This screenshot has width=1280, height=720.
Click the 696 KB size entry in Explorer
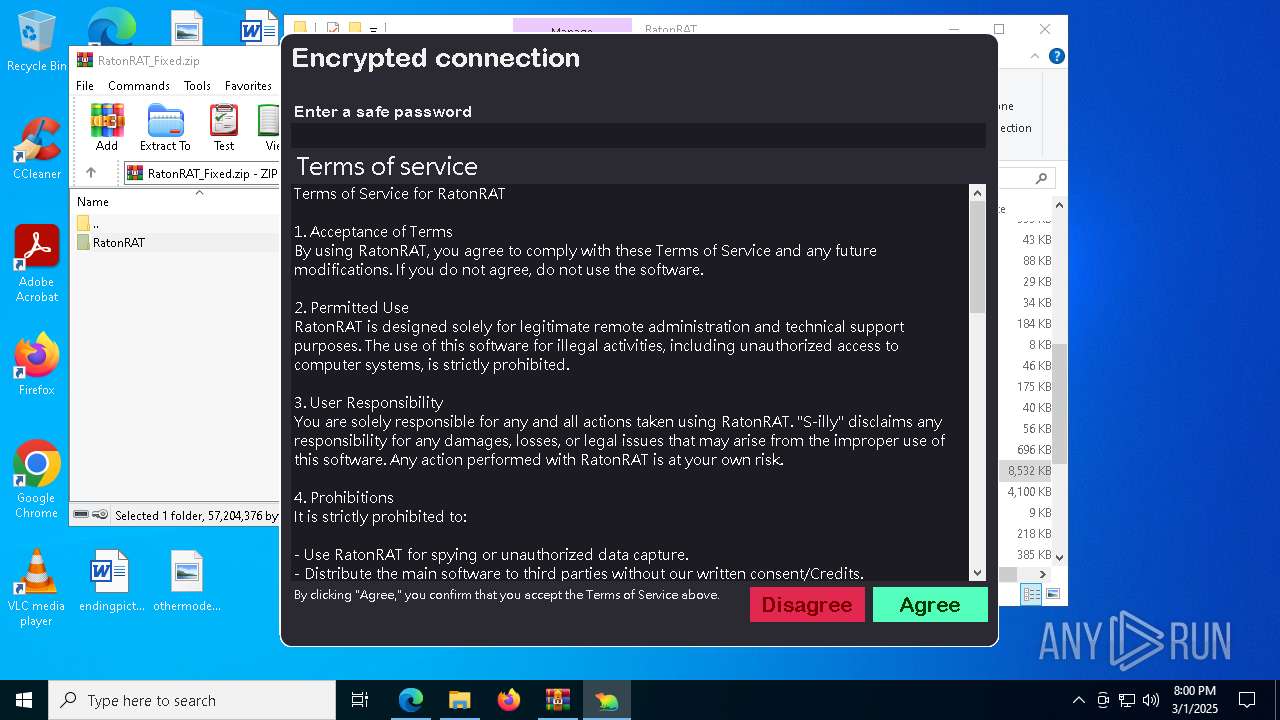(x=1034, y=449)
